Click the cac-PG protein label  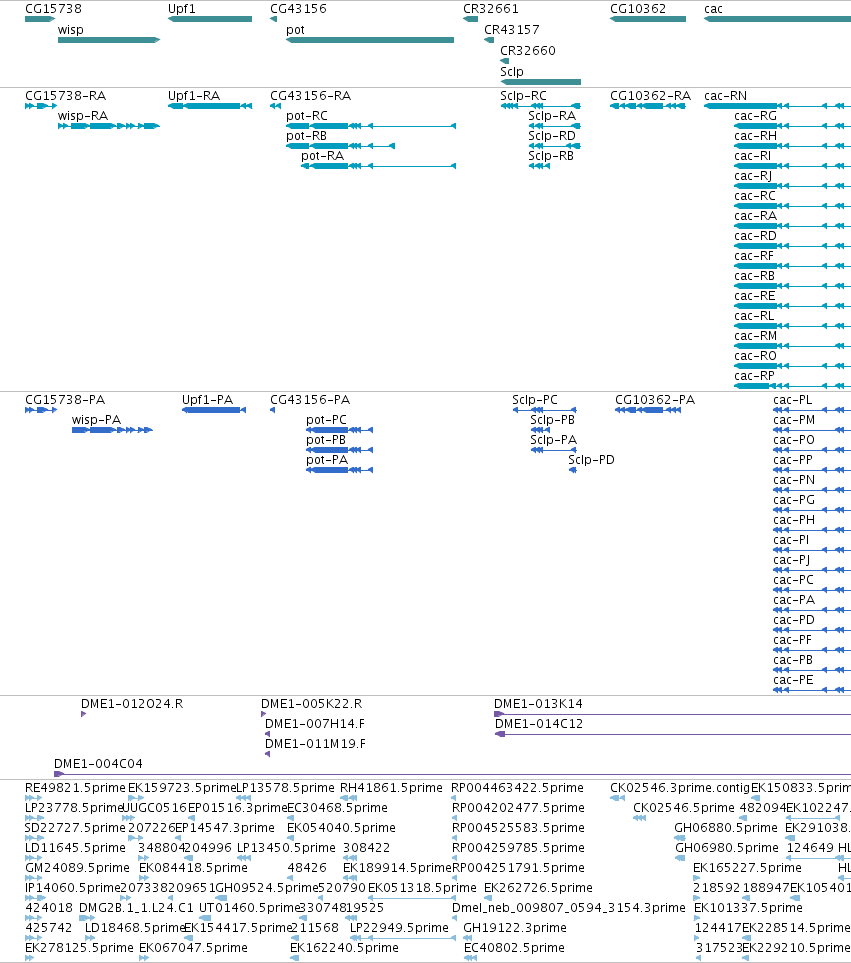[x=794, y=500]
